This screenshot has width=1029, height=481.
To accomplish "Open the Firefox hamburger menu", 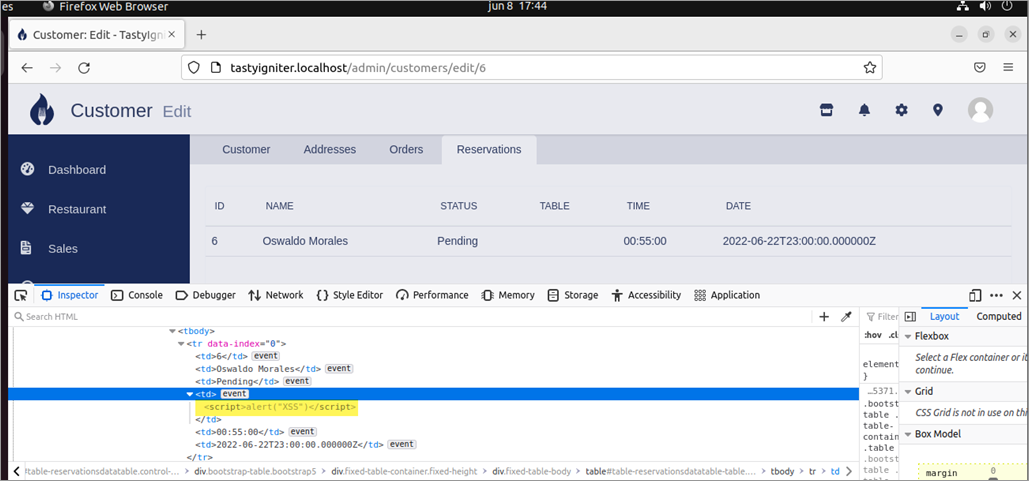I will point(1008,68).
